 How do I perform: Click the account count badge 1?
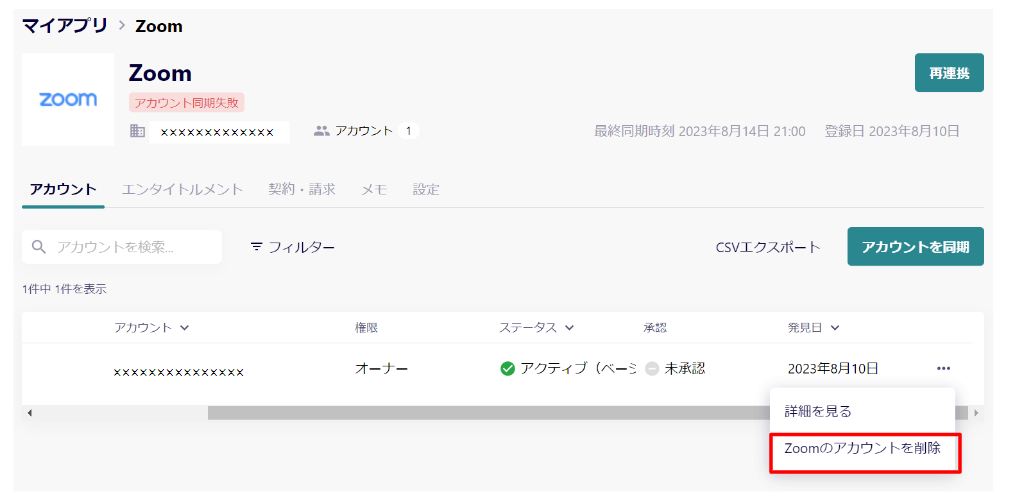[x=408, y=131]
